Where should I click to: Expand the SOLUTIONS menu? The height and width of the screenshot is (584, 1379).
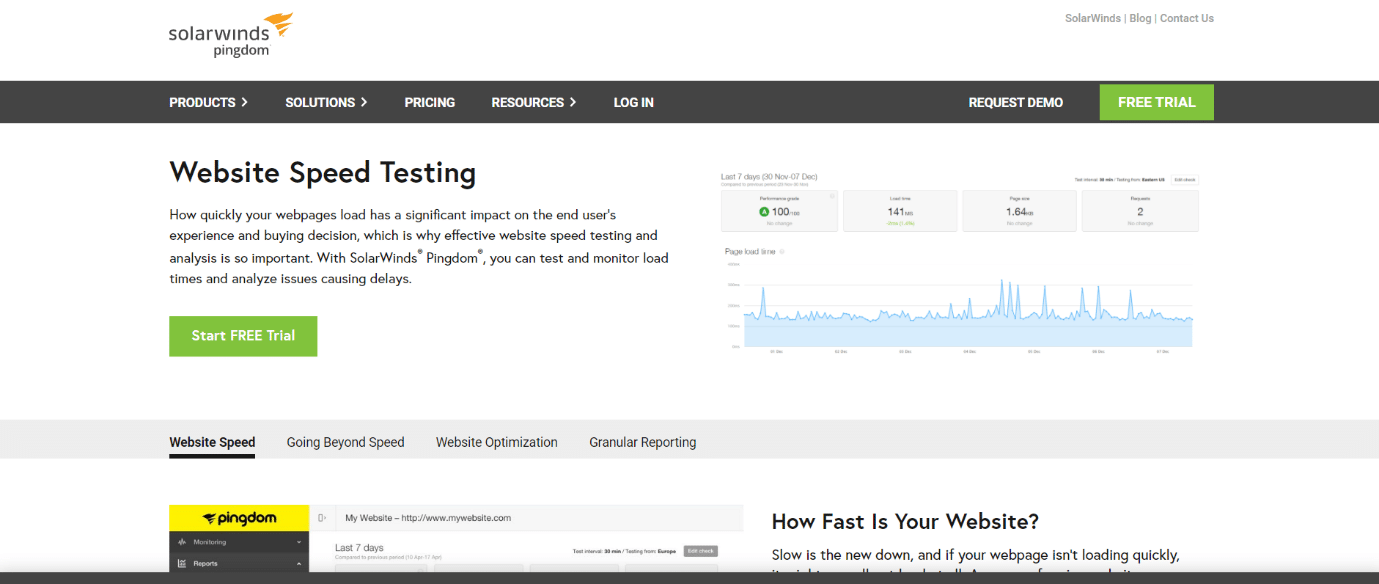point(326,102)
